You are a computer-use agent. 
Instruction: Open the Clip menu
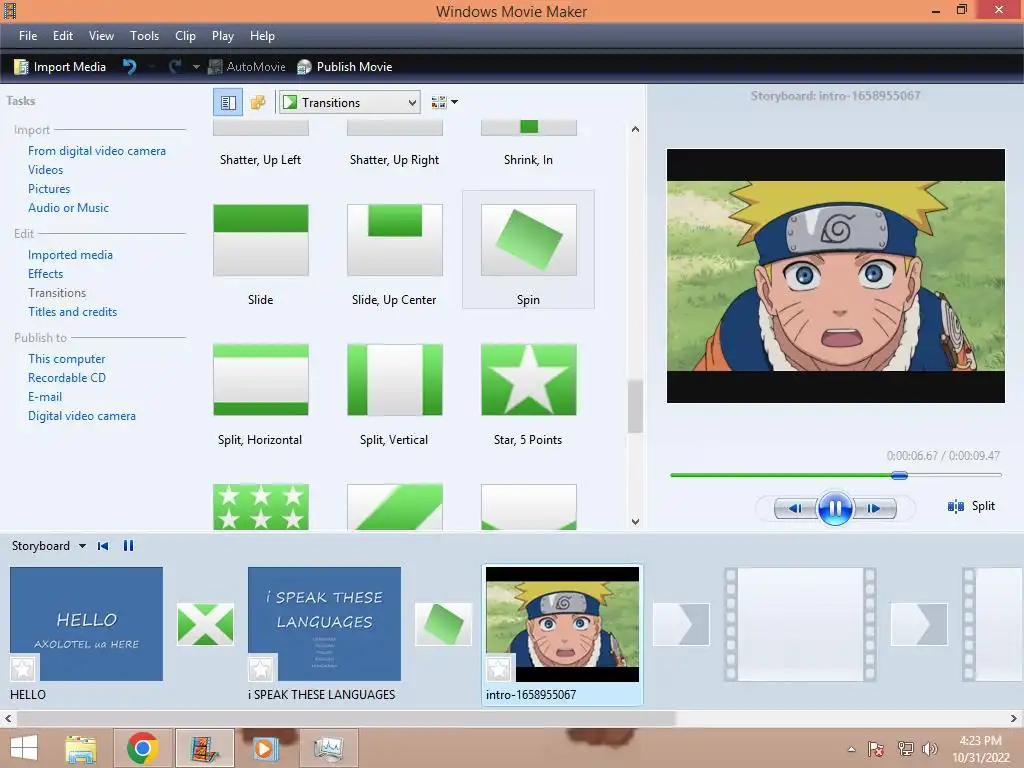185,36
